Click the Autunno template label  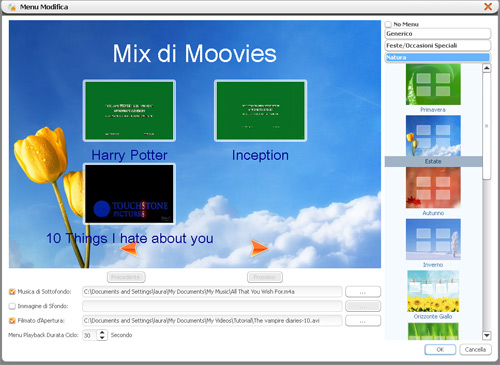[433, 213]
